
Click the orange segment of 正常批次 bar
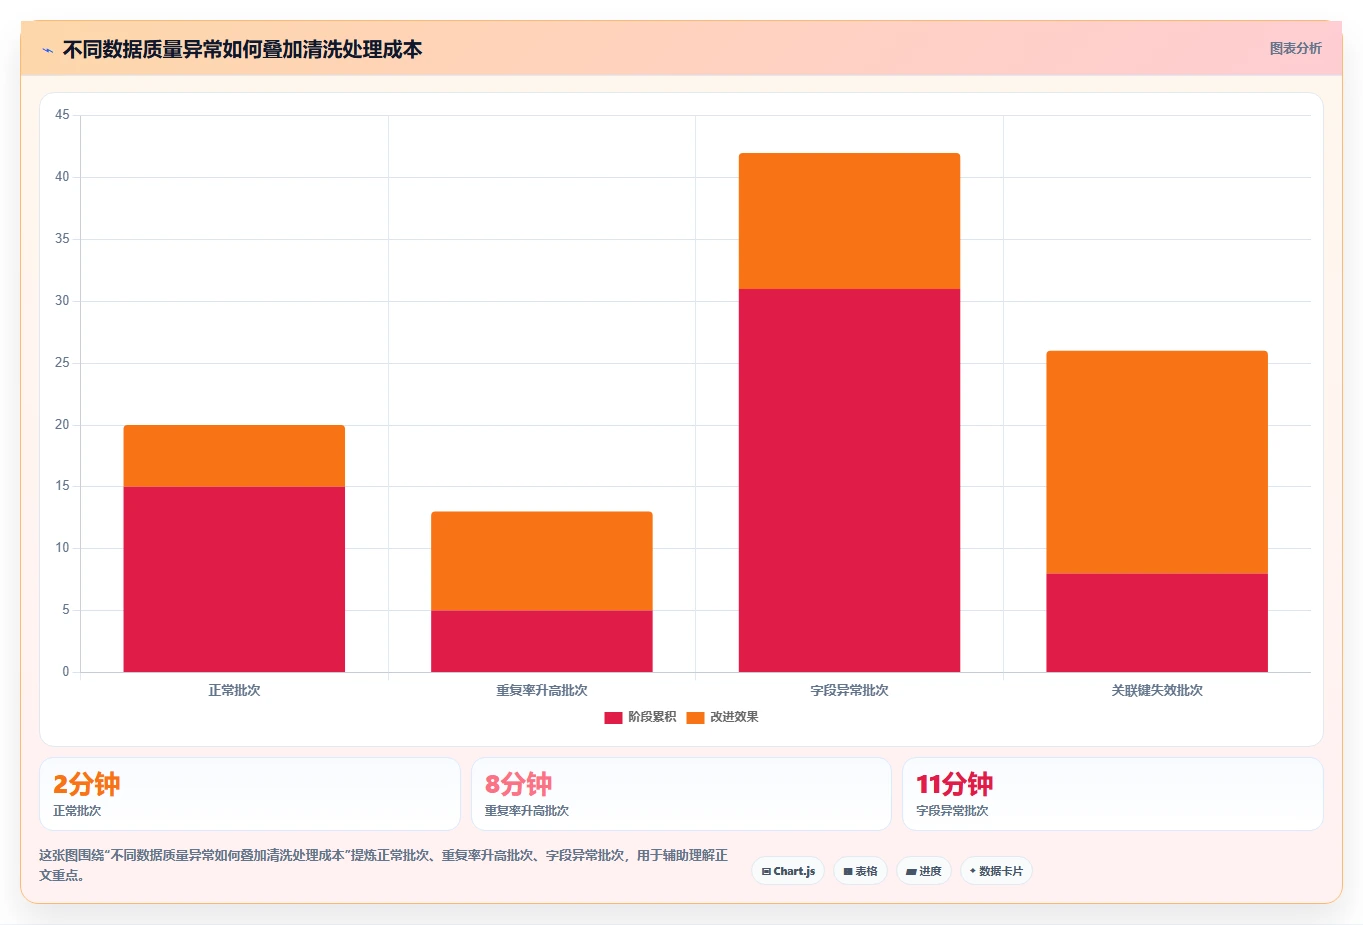tap(234, 456)
